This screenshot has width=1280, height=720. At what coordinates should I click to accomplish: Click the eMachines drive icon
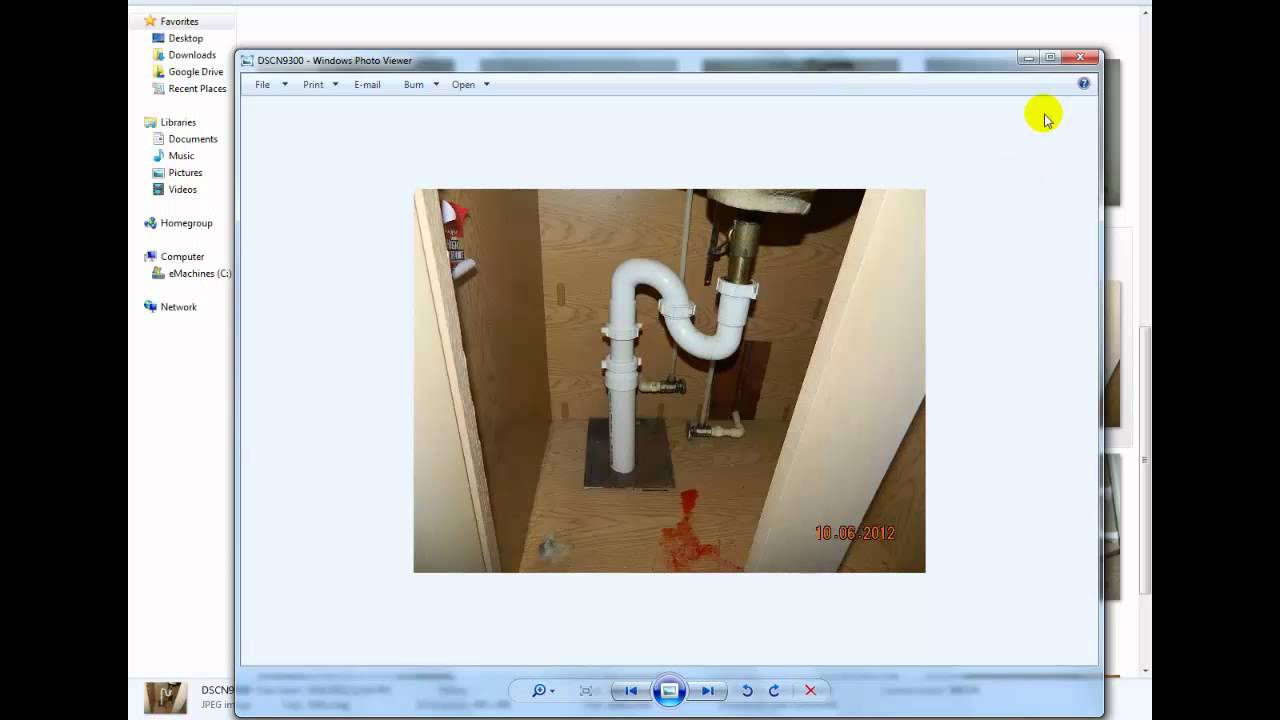158,274
